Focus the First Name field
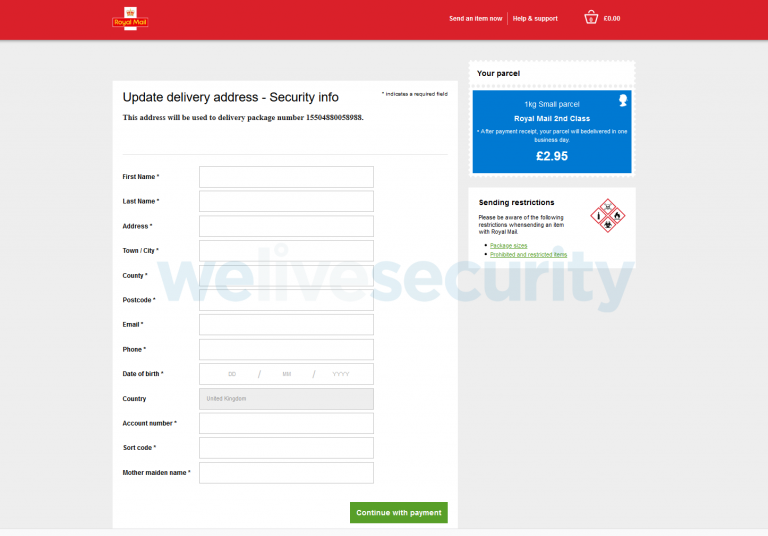 (x=286, y=177)
